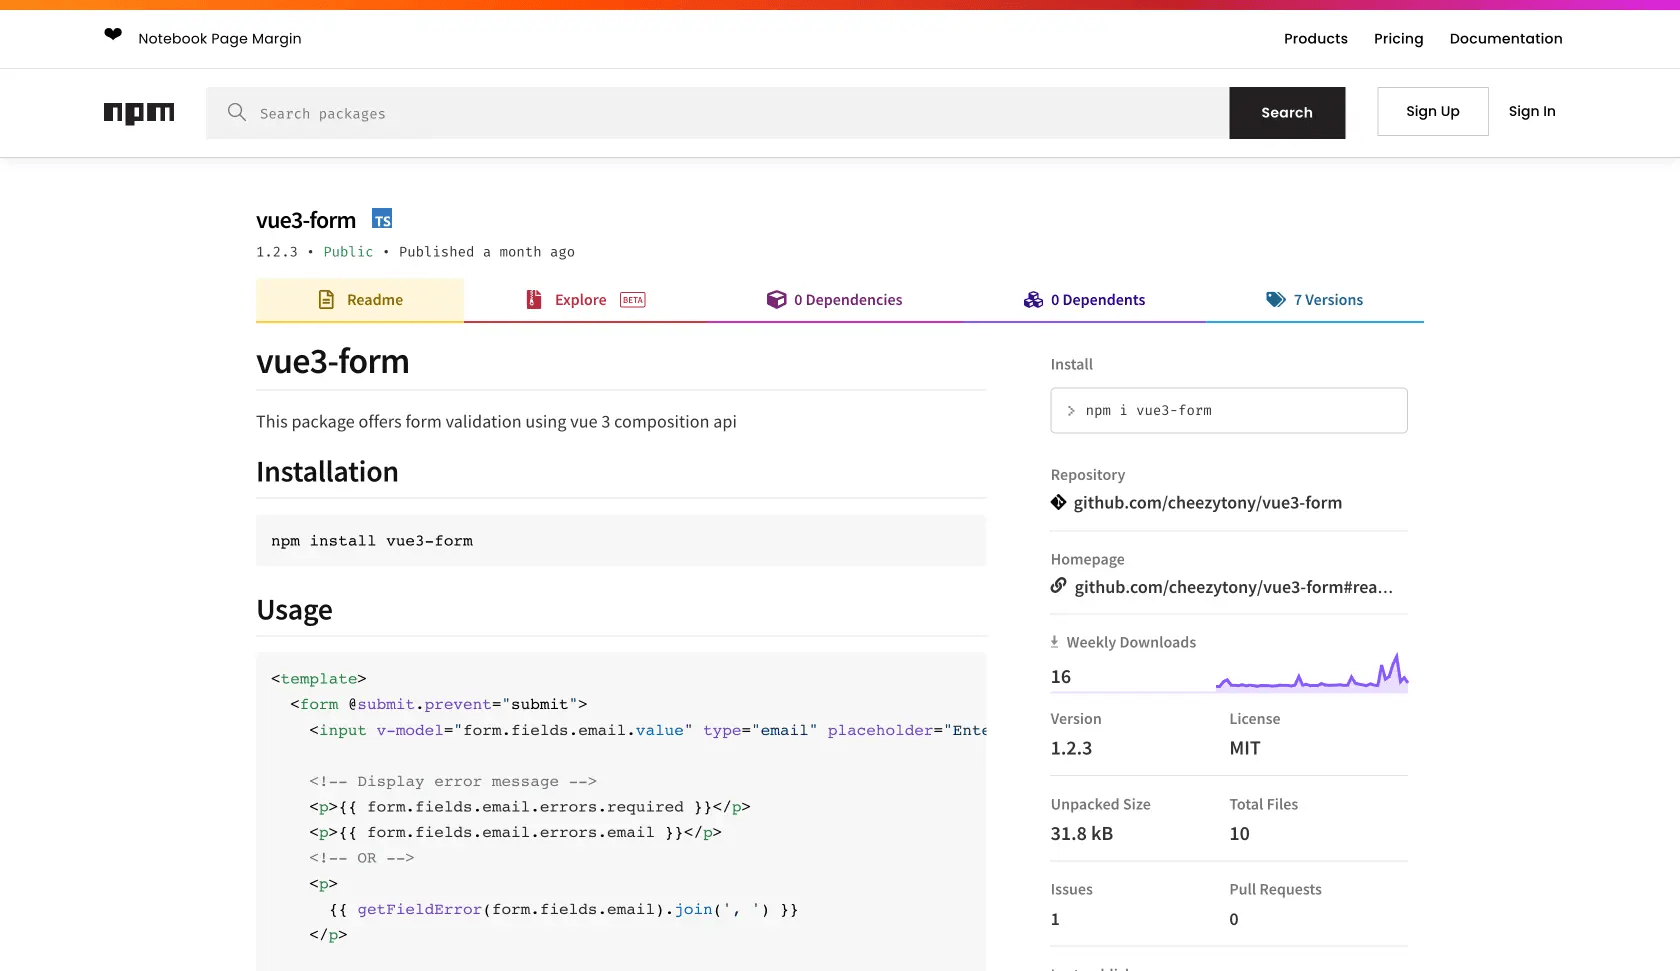The image size is (1680, 971).
Task: Click the Display error message comment line
Action: pos(453,781)
